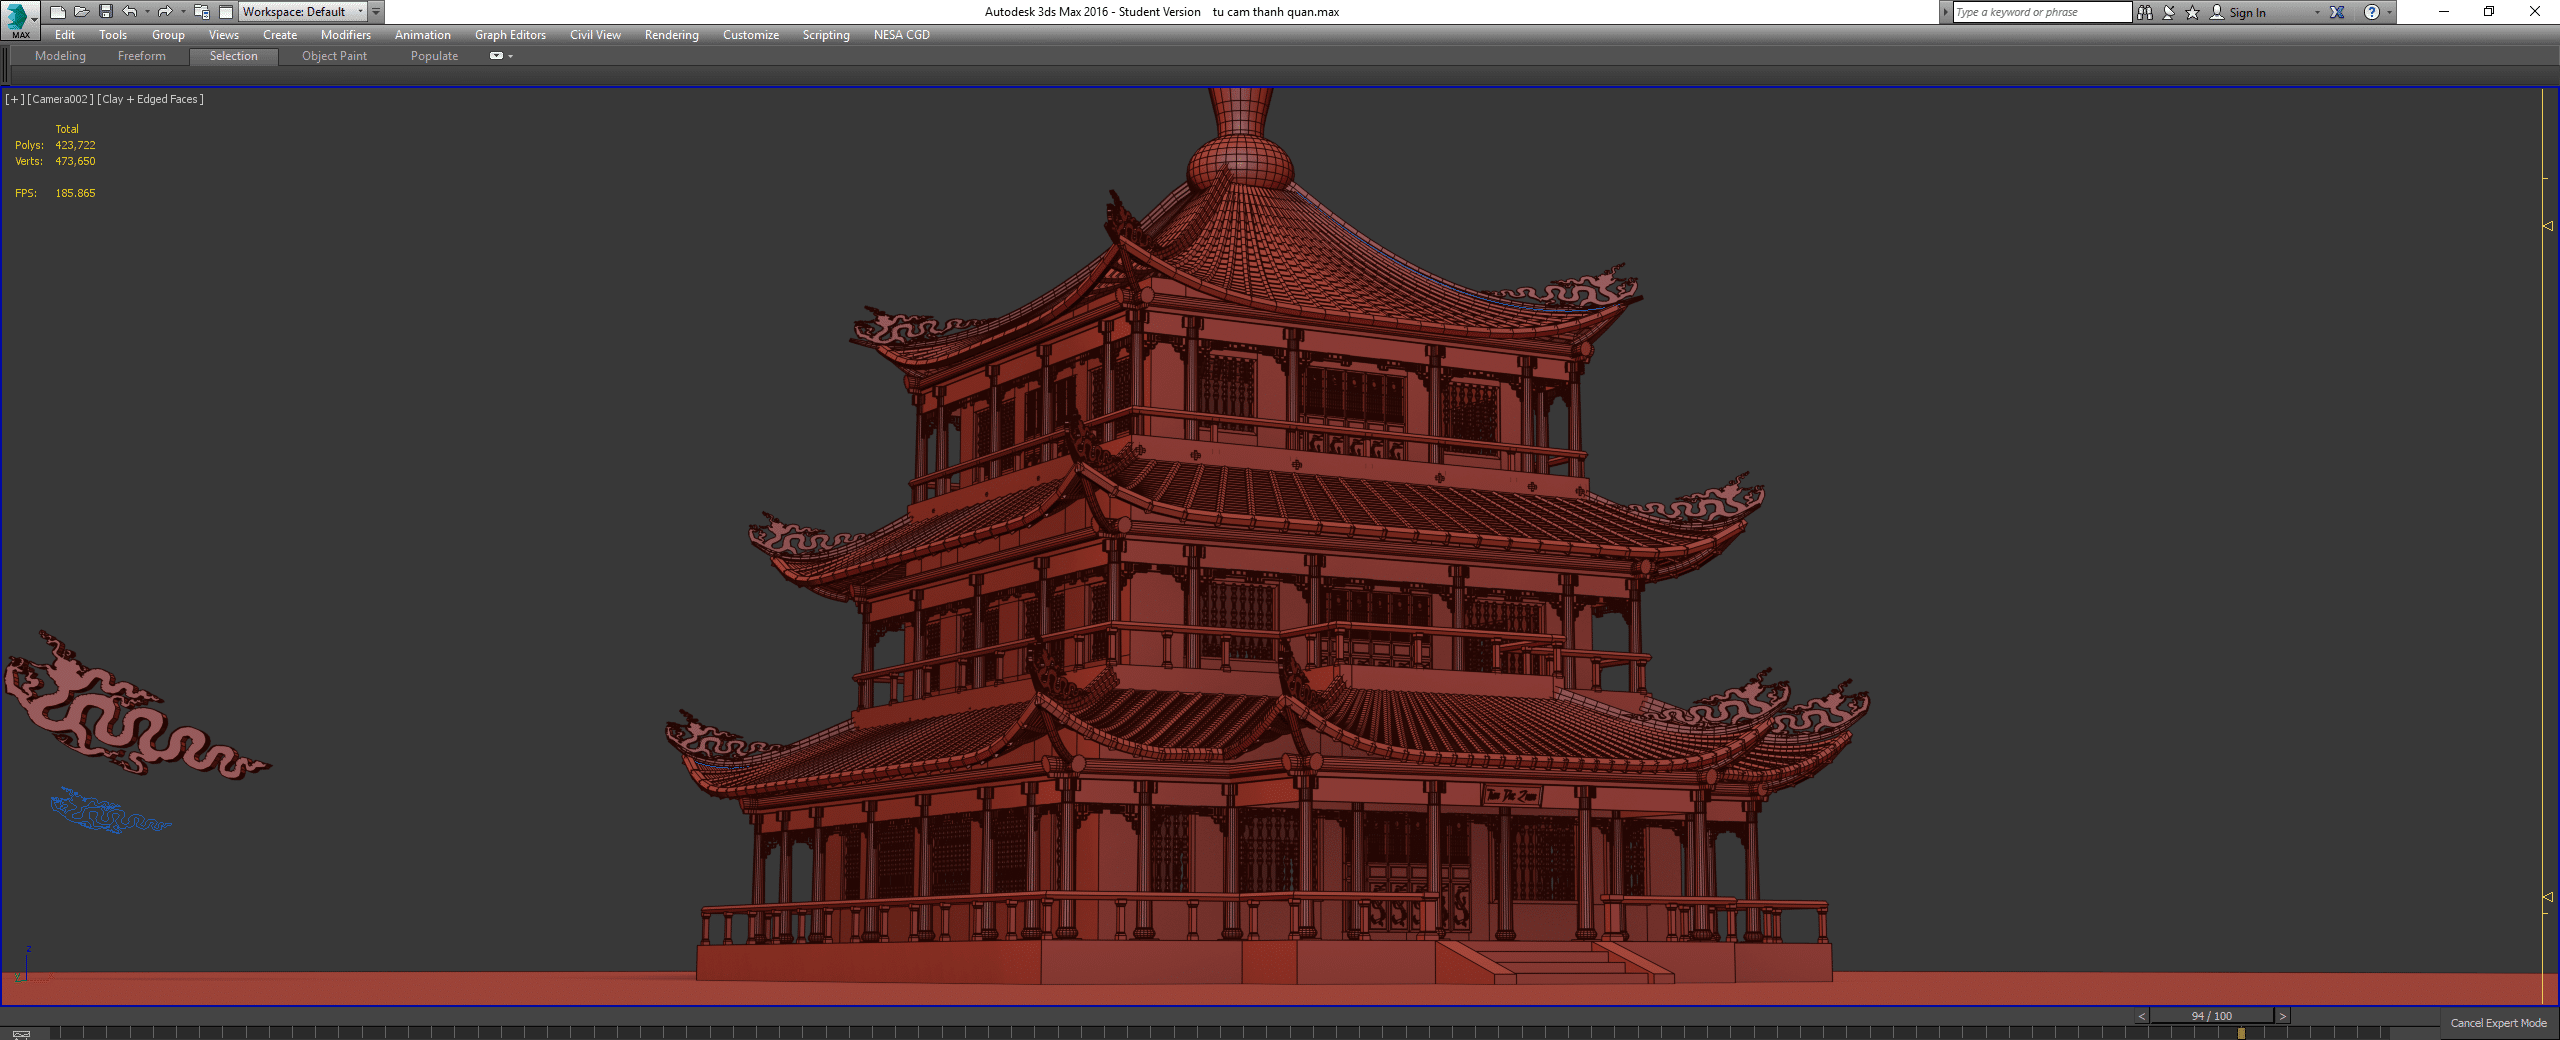2560x1040 pixels.
Task: Click the binoculars search icon
Action: [x=2145, y=12]
